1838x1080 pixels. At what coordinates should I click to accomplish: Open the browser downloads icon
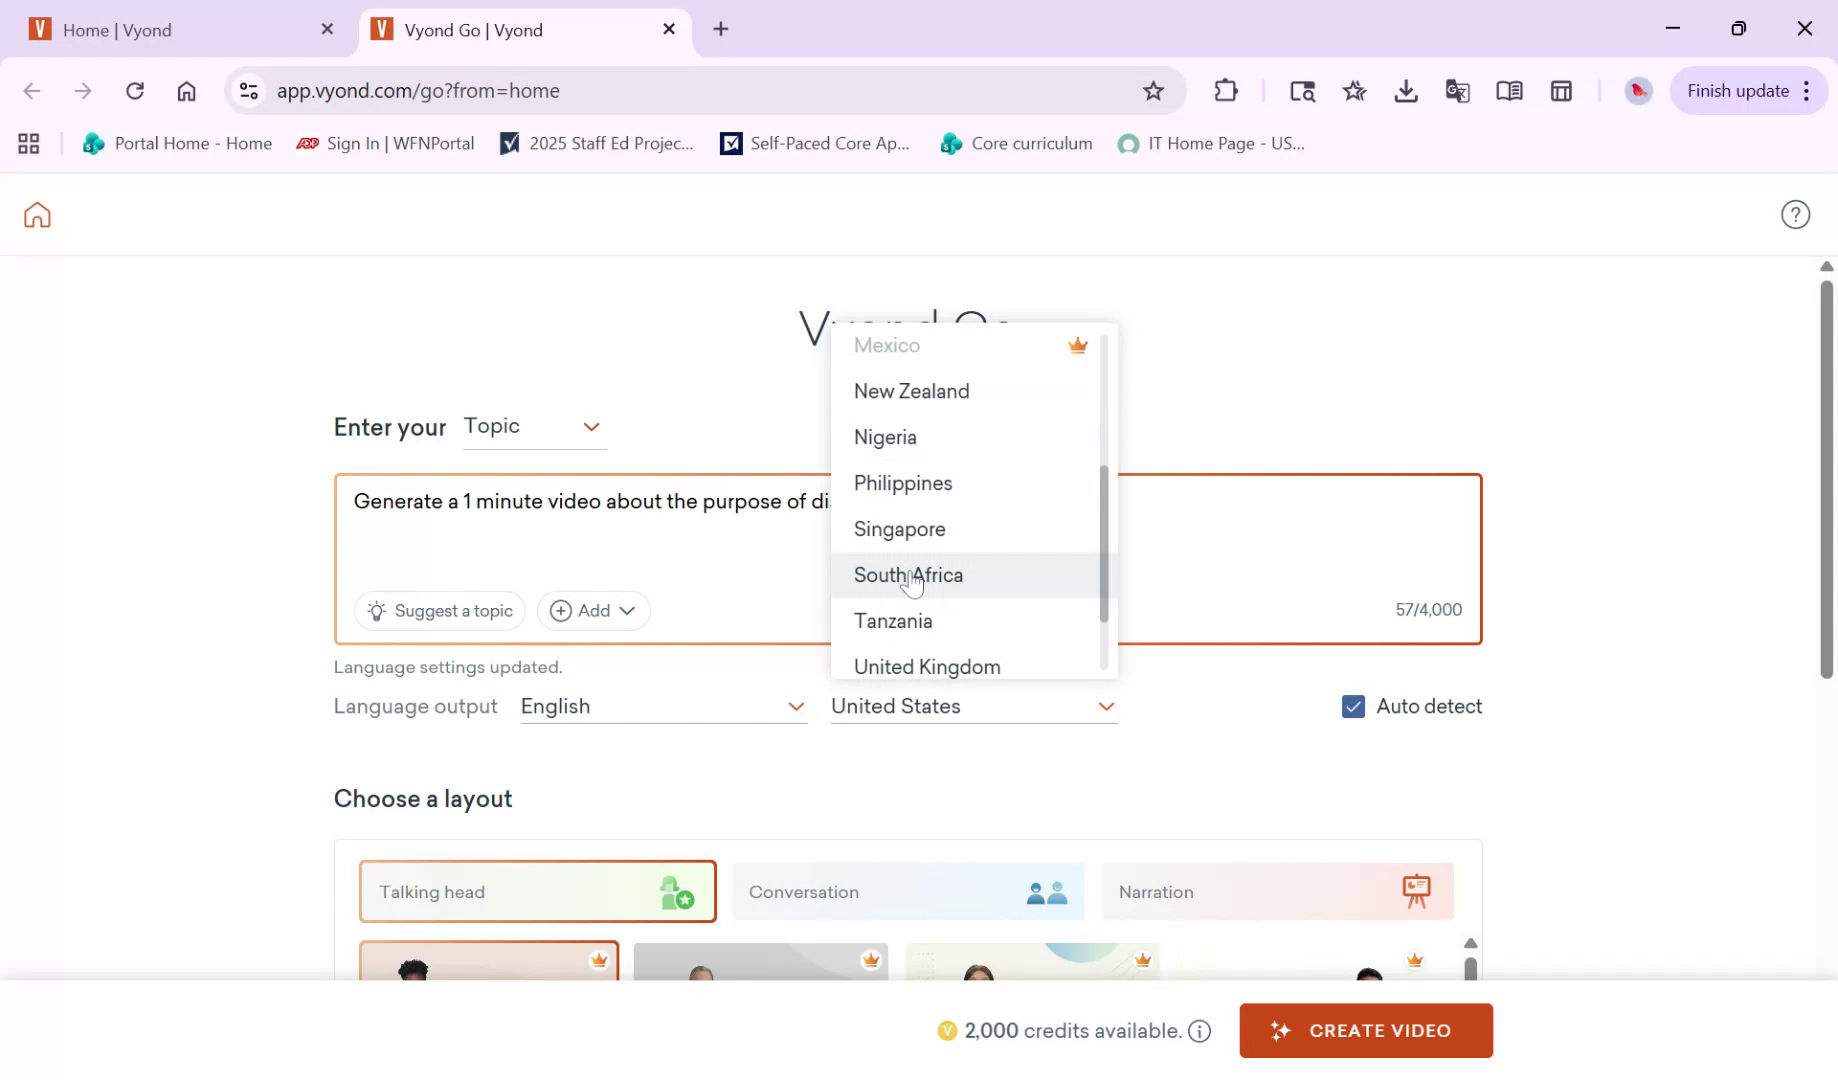[1406, 90]
